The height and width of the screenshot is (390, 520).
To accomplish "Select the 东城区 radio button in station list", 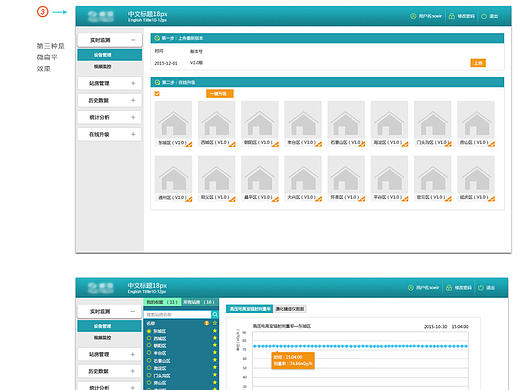I will pos(149,331).
